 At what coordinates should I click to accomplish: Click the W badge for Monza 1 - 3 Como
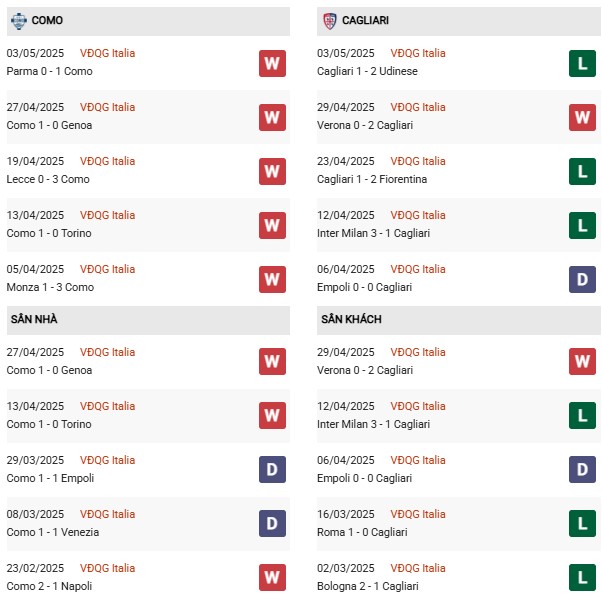click(272, 279)
